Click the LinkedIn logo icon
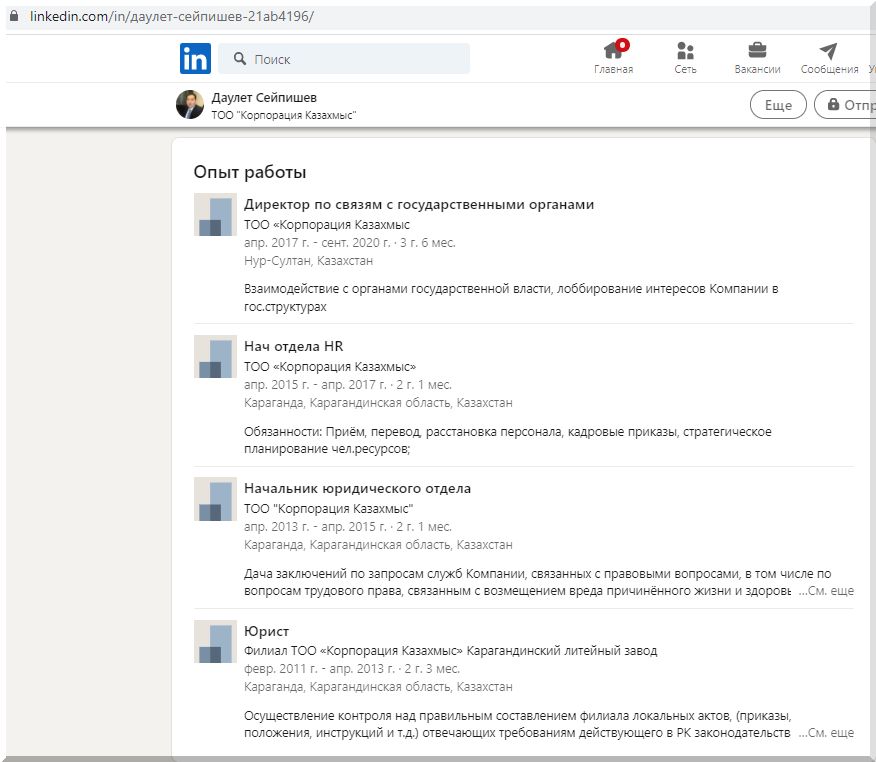876x762 pixels. (x=195, y=59)
